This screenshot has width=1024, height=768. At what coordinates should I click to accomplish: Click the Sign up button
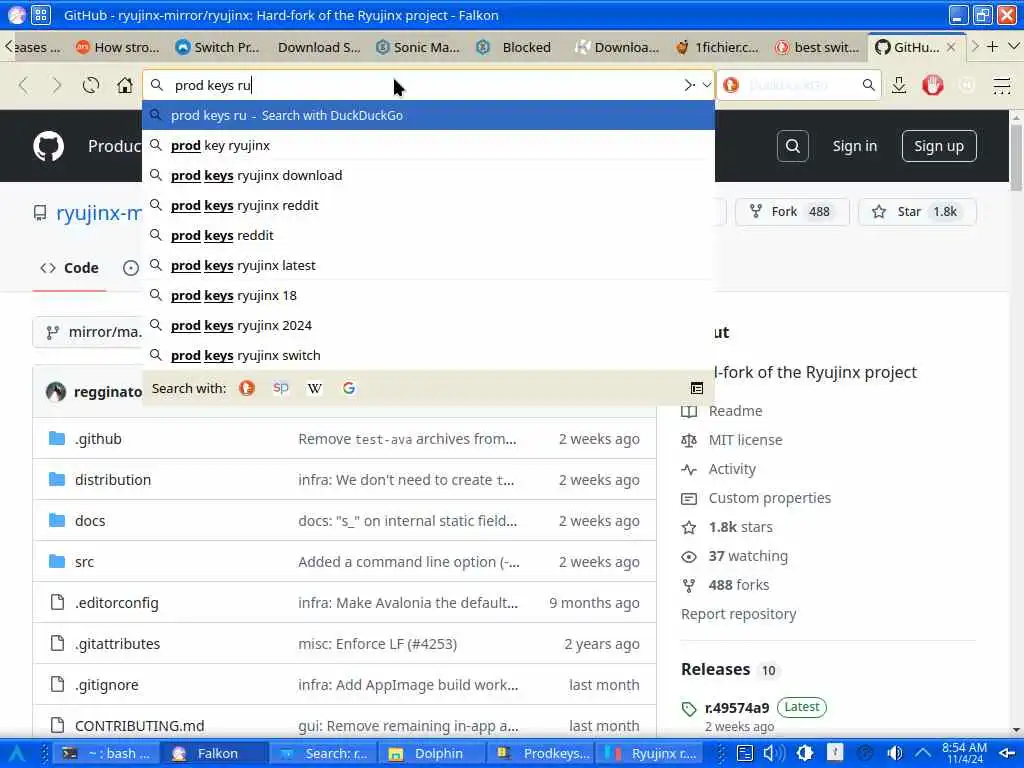(x=938, y=146)
